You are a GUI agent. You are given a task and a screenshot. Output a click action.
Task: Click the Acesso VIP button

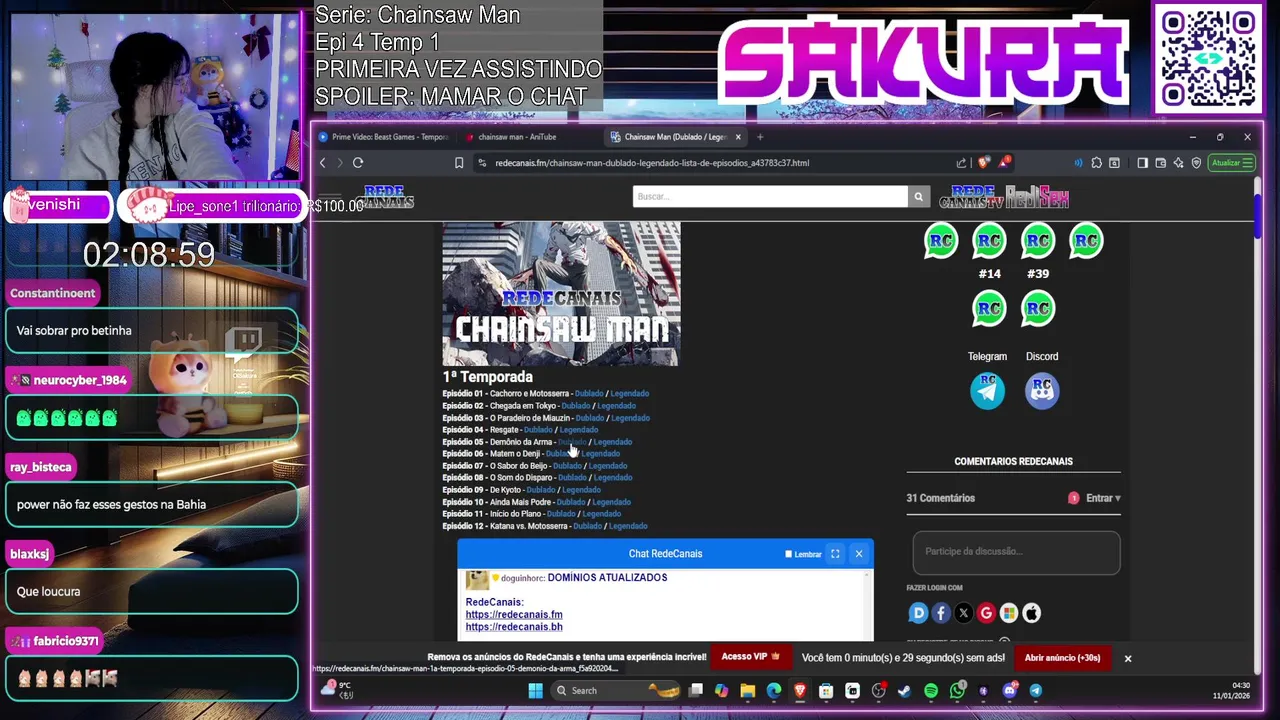pos(751,657)
